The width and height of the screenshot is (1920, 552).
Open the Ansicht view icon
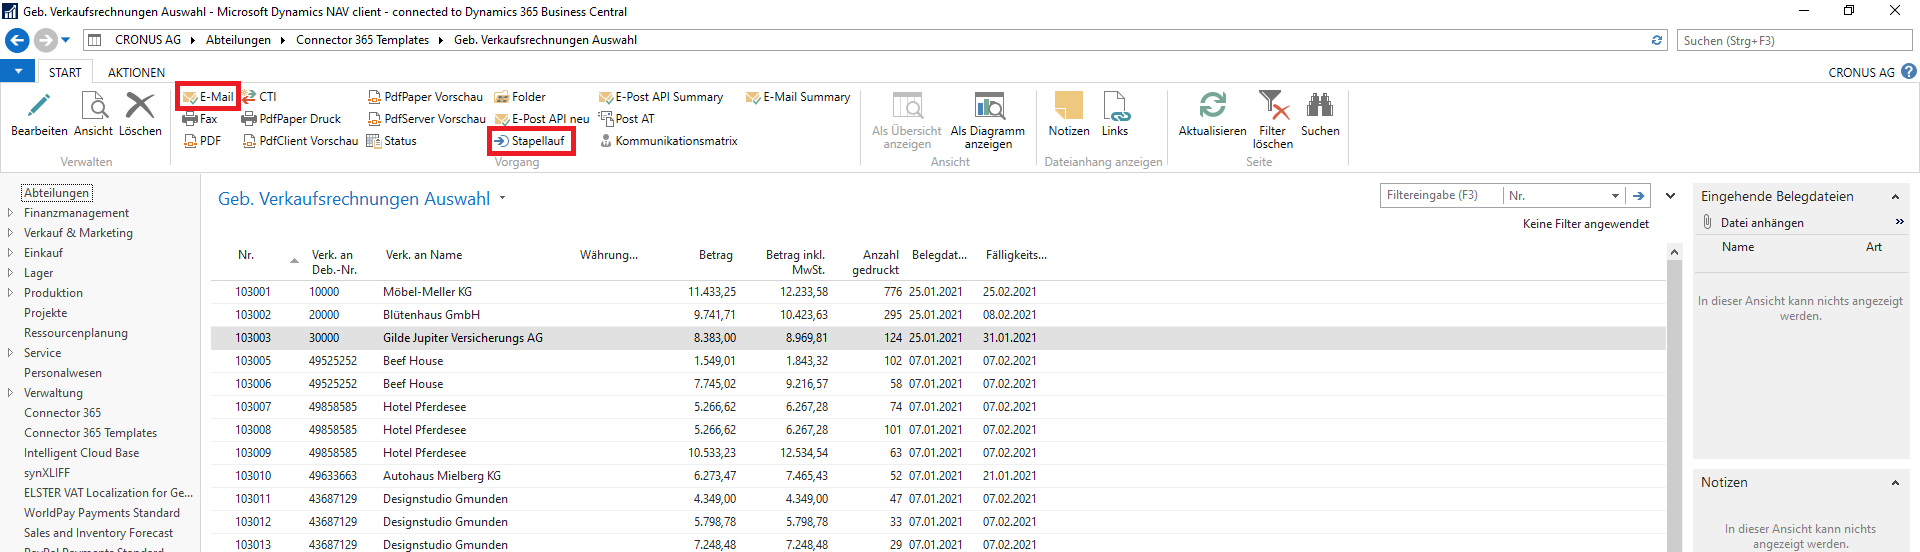point(94,106)
